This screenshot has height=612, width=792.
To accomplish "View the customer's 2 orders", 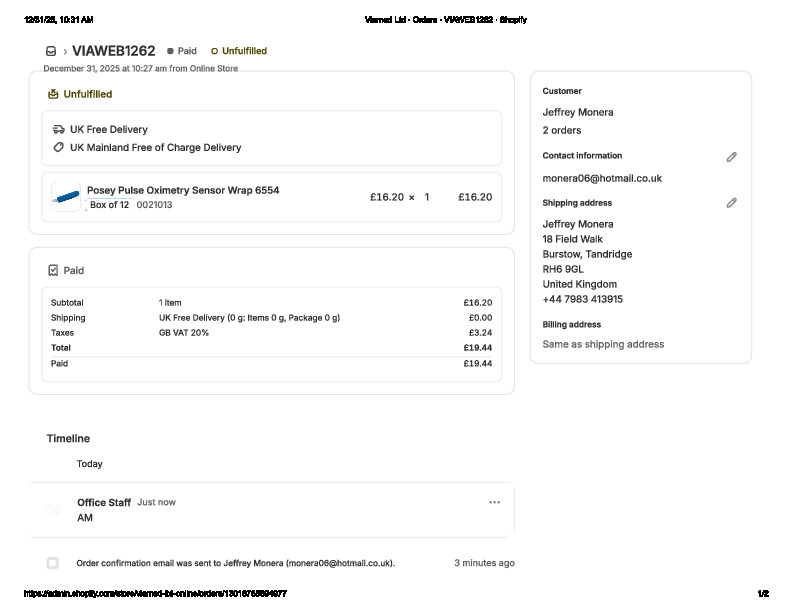I will point(562,130).
